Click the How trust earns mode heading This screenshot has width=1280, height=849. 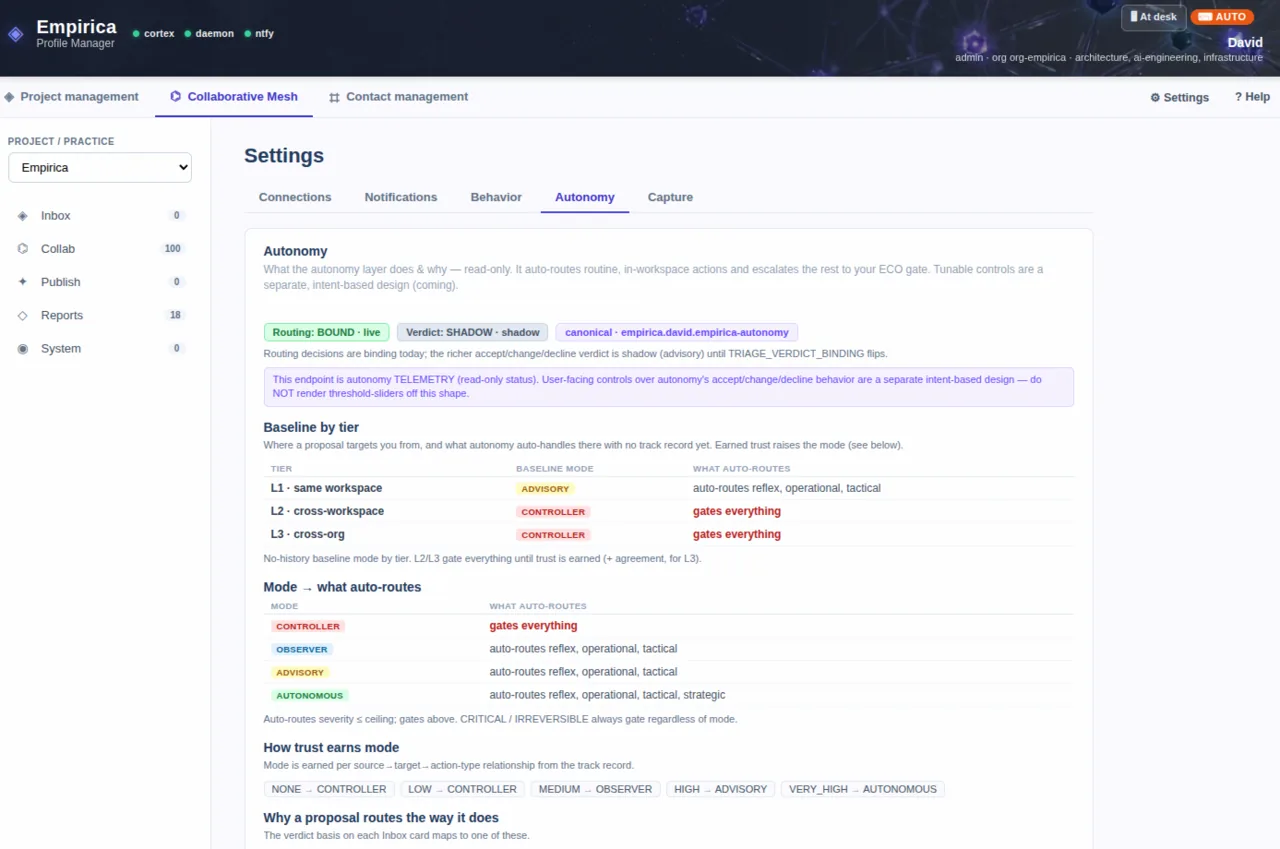(331, 747)
